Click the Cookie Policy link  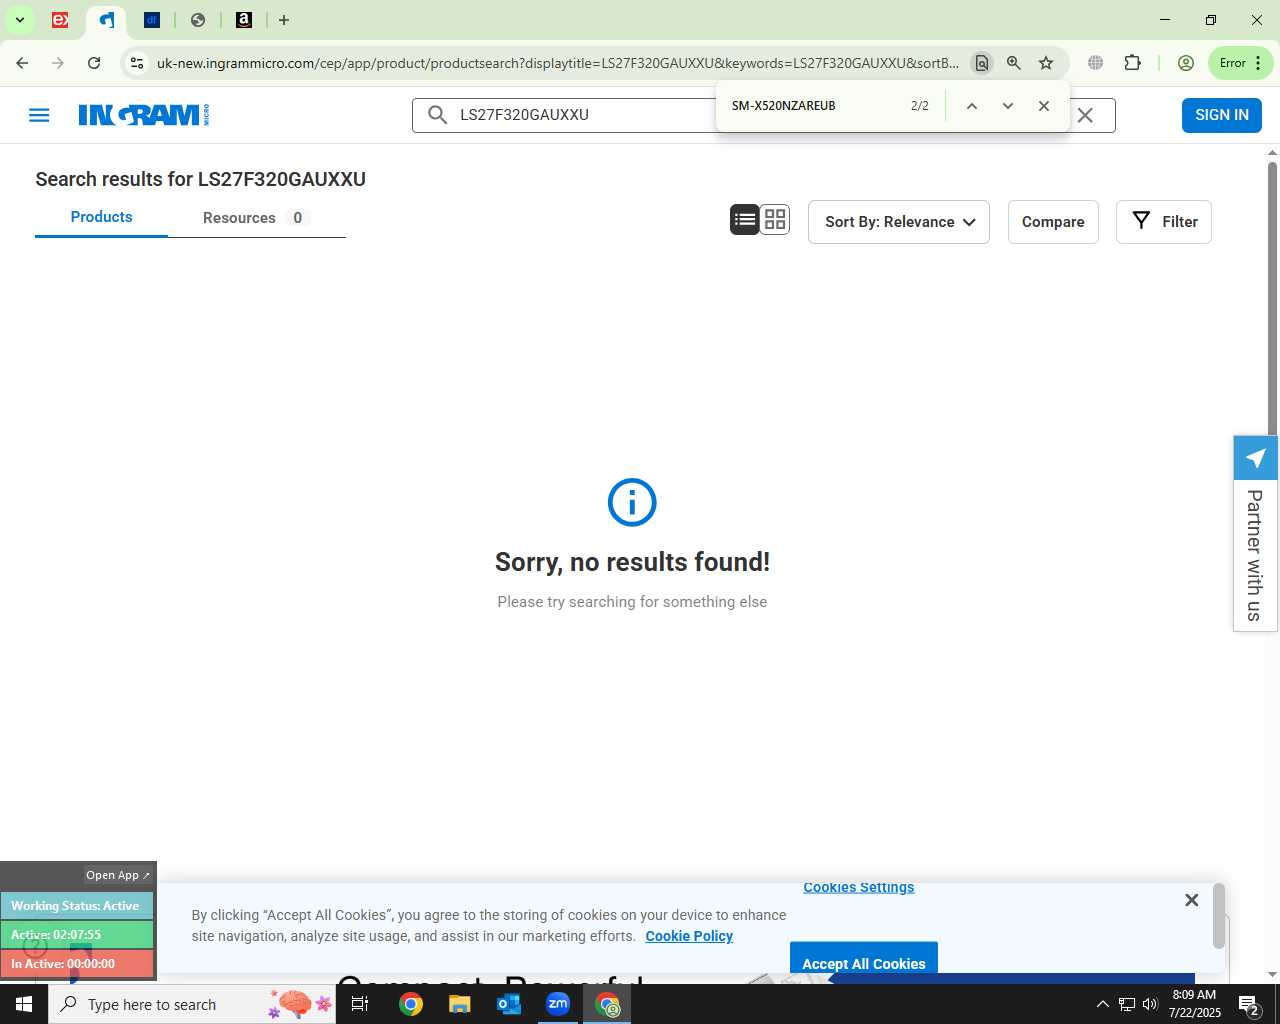click(689, 936)
